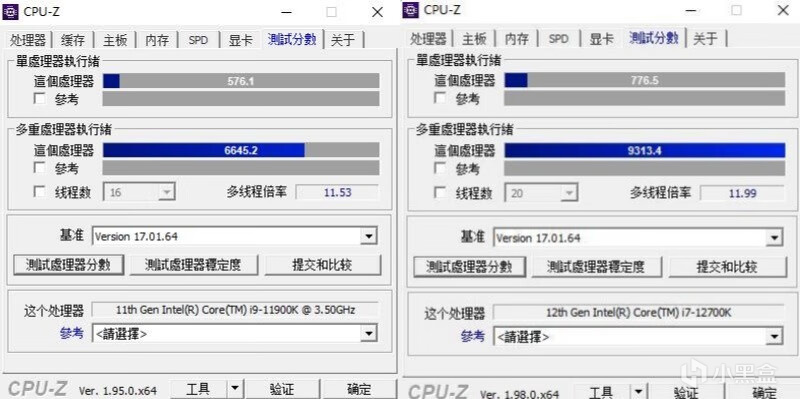Open 处理器 tab in left CPU-Z window

tap(28, 40)
